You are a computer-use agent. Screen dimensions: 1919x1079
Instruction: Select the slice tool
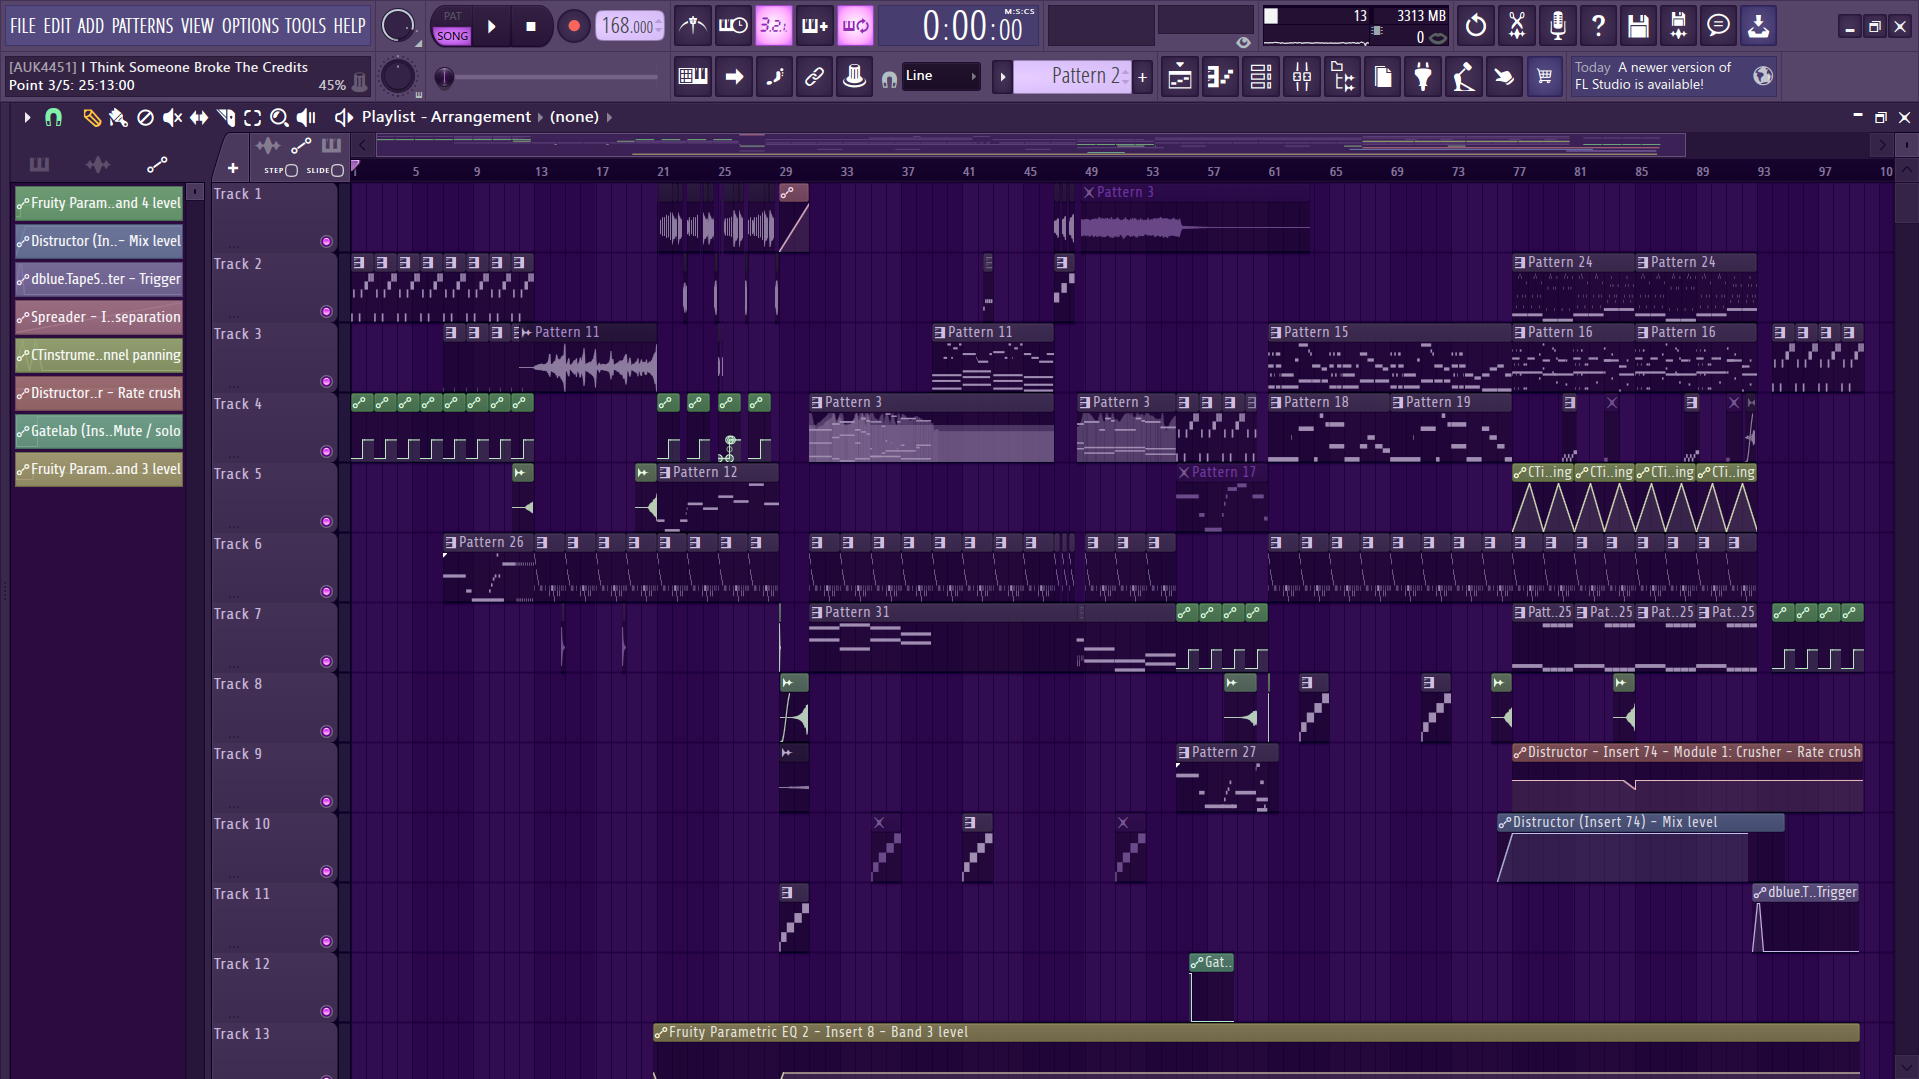pyautogui.click(x=226, y=118)
